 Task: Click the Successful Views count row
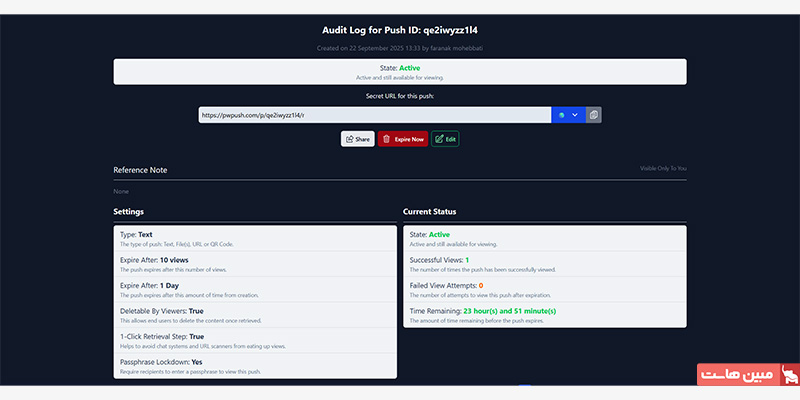(544, 263)
